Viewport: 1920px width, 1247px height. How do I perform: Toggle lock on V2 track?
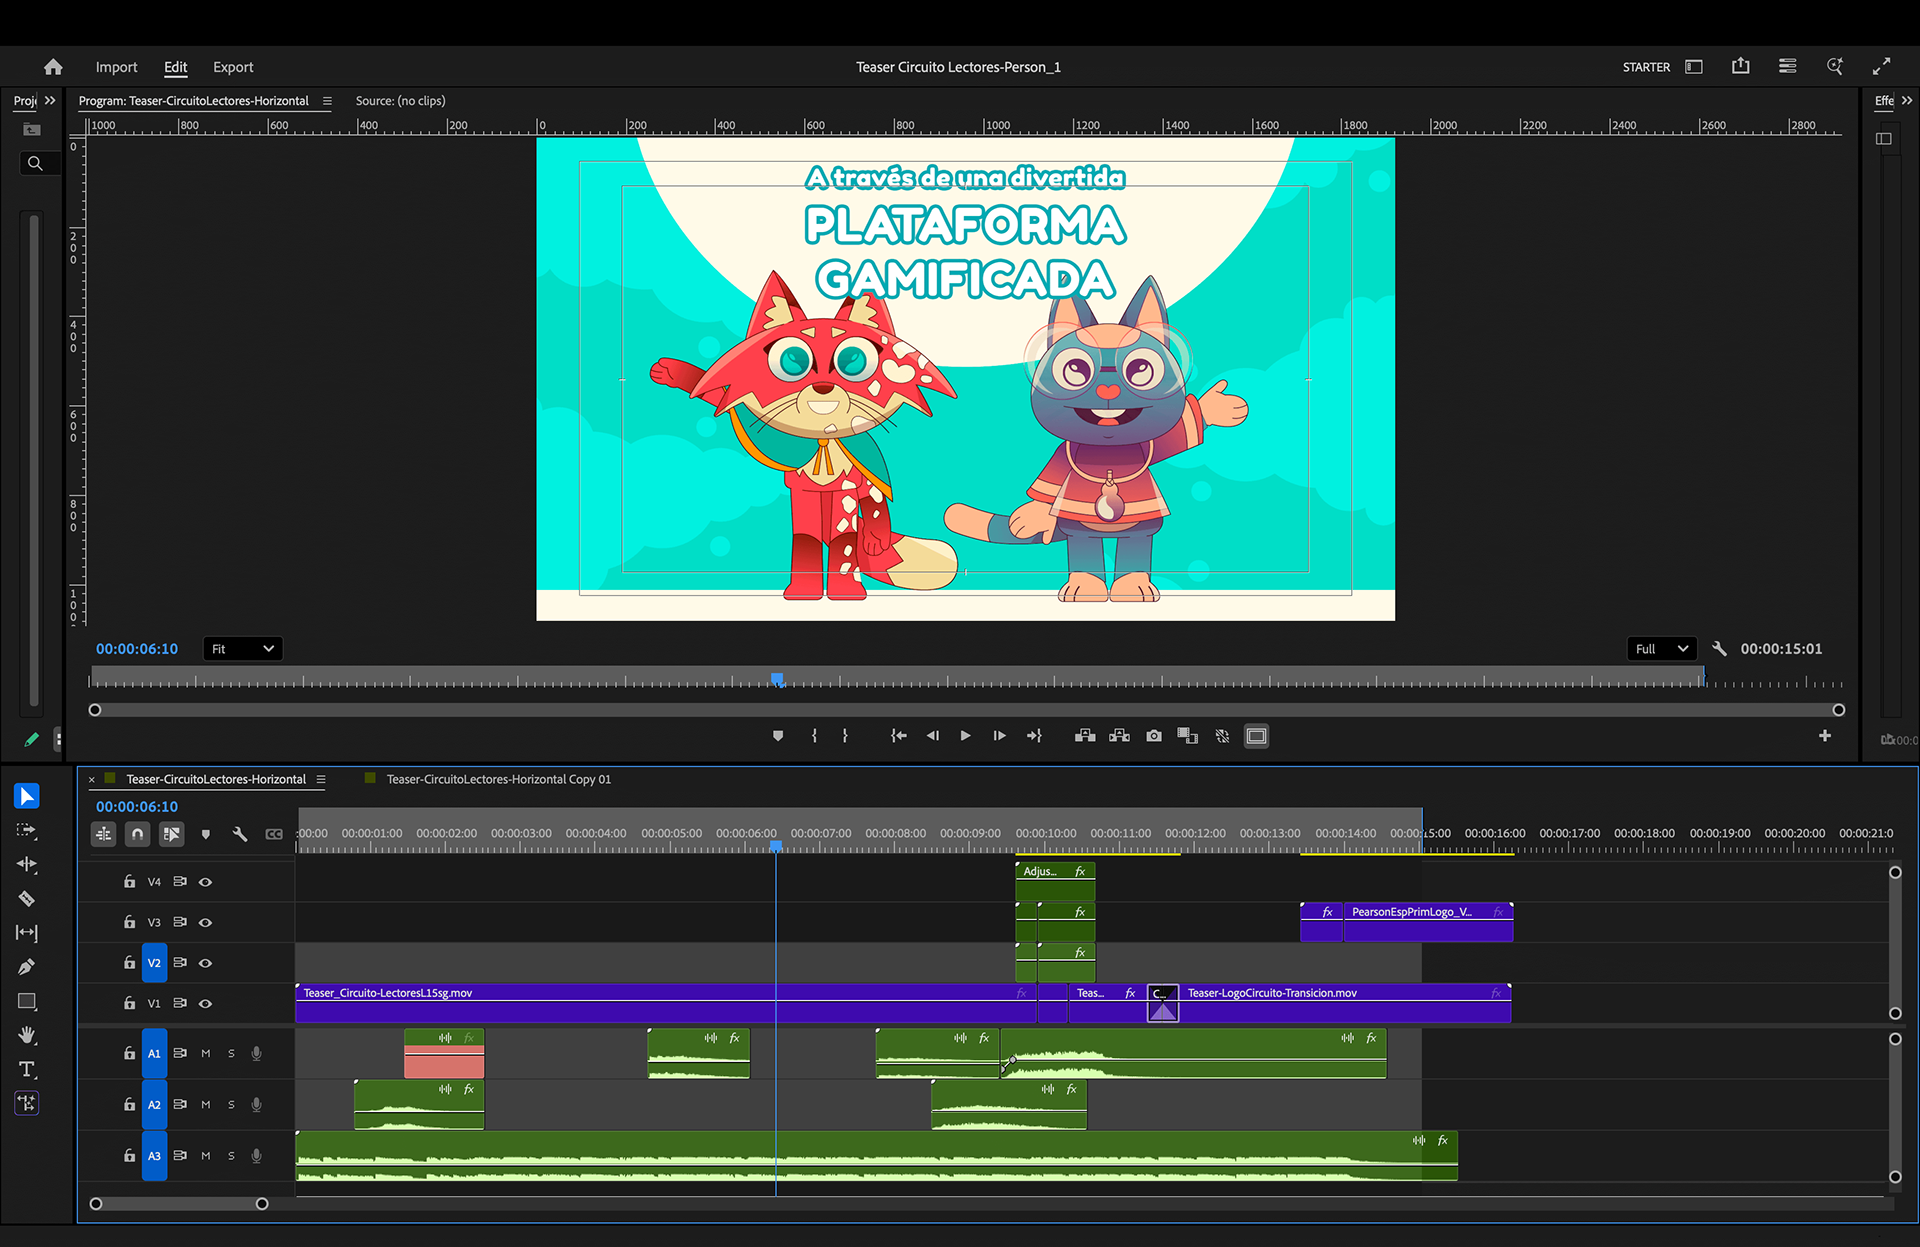129,963
